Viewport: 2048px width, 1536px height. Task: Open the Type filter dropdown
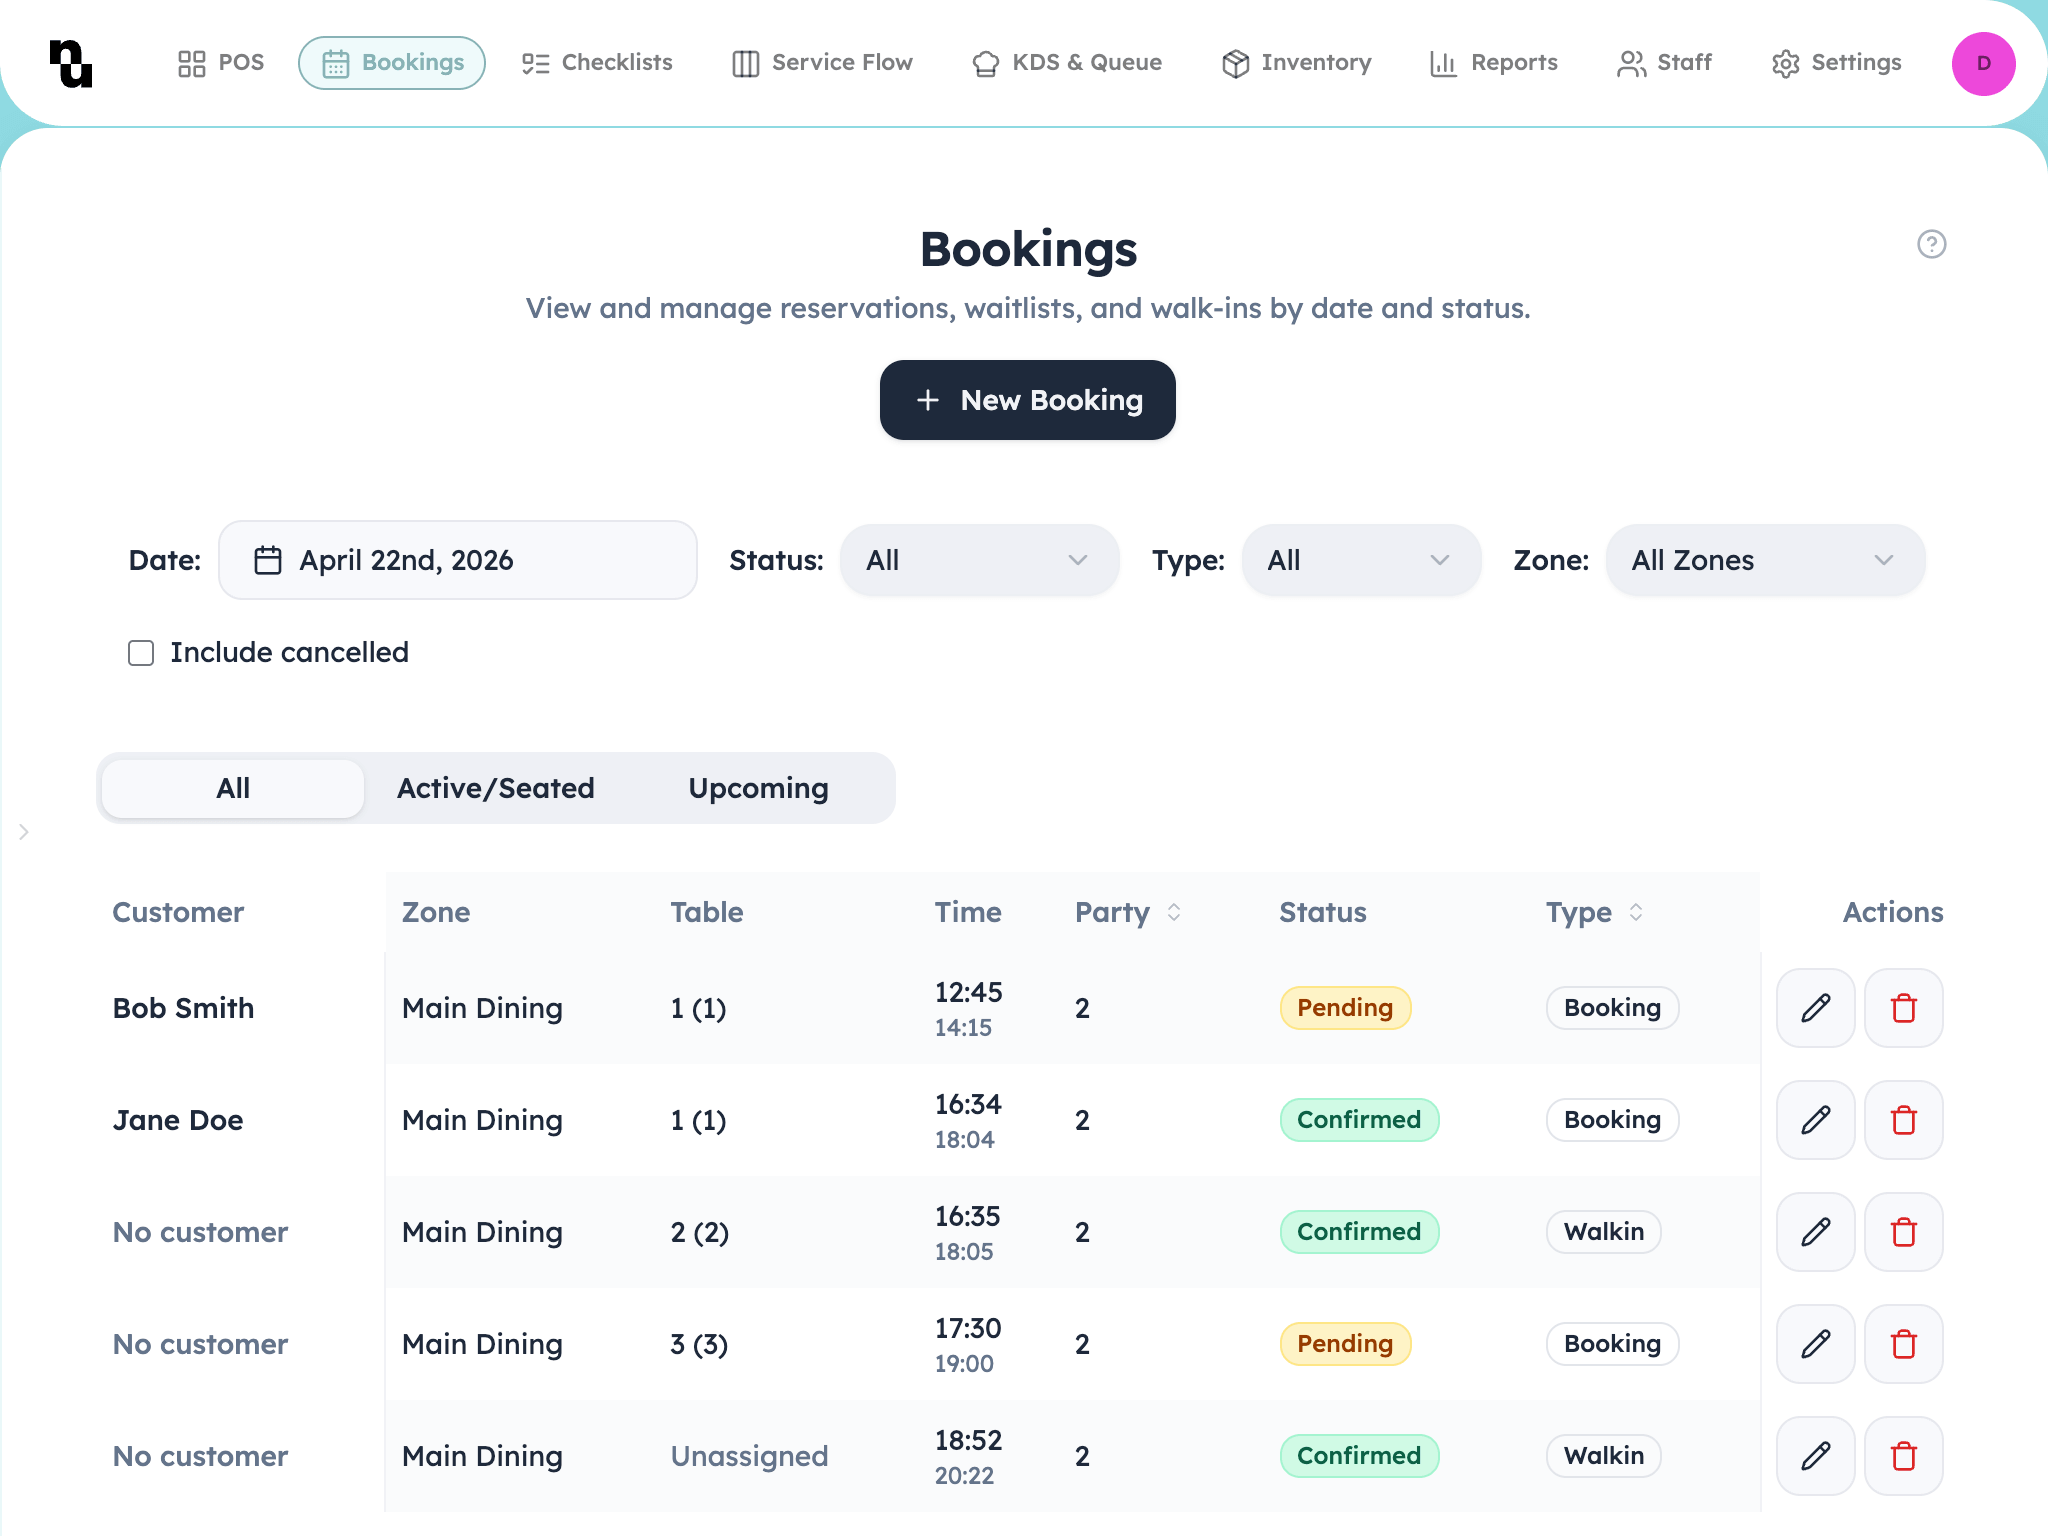[1361, 560]
